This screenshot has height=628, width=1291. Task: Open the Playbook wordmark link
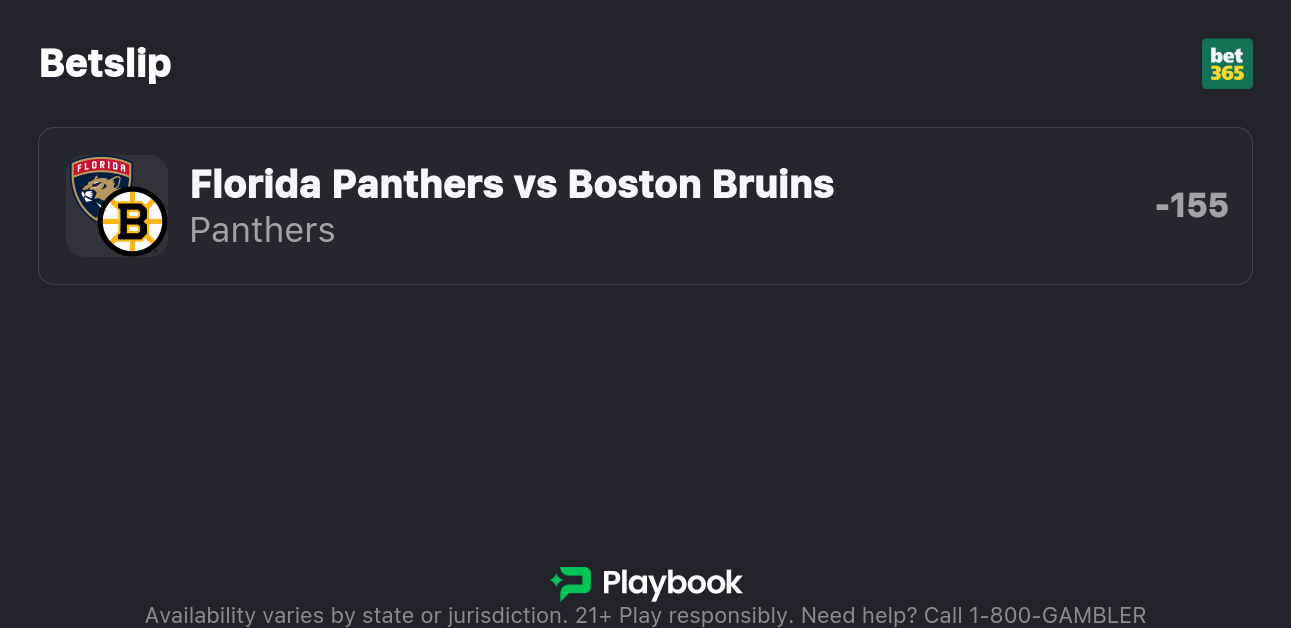[x=672, y=583]
